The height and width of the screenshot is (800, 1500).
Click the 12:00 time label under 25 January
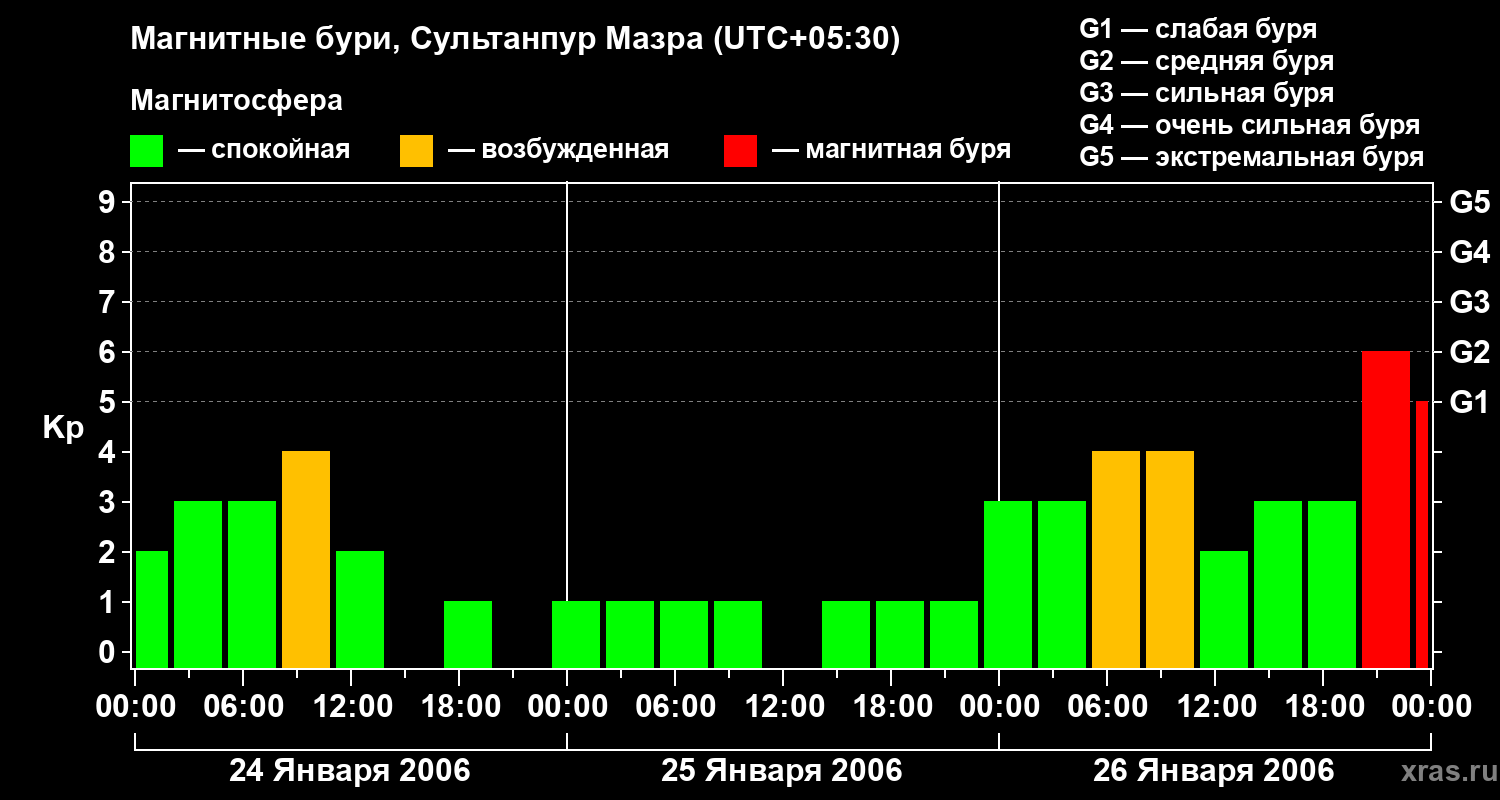tap(783, 707)
